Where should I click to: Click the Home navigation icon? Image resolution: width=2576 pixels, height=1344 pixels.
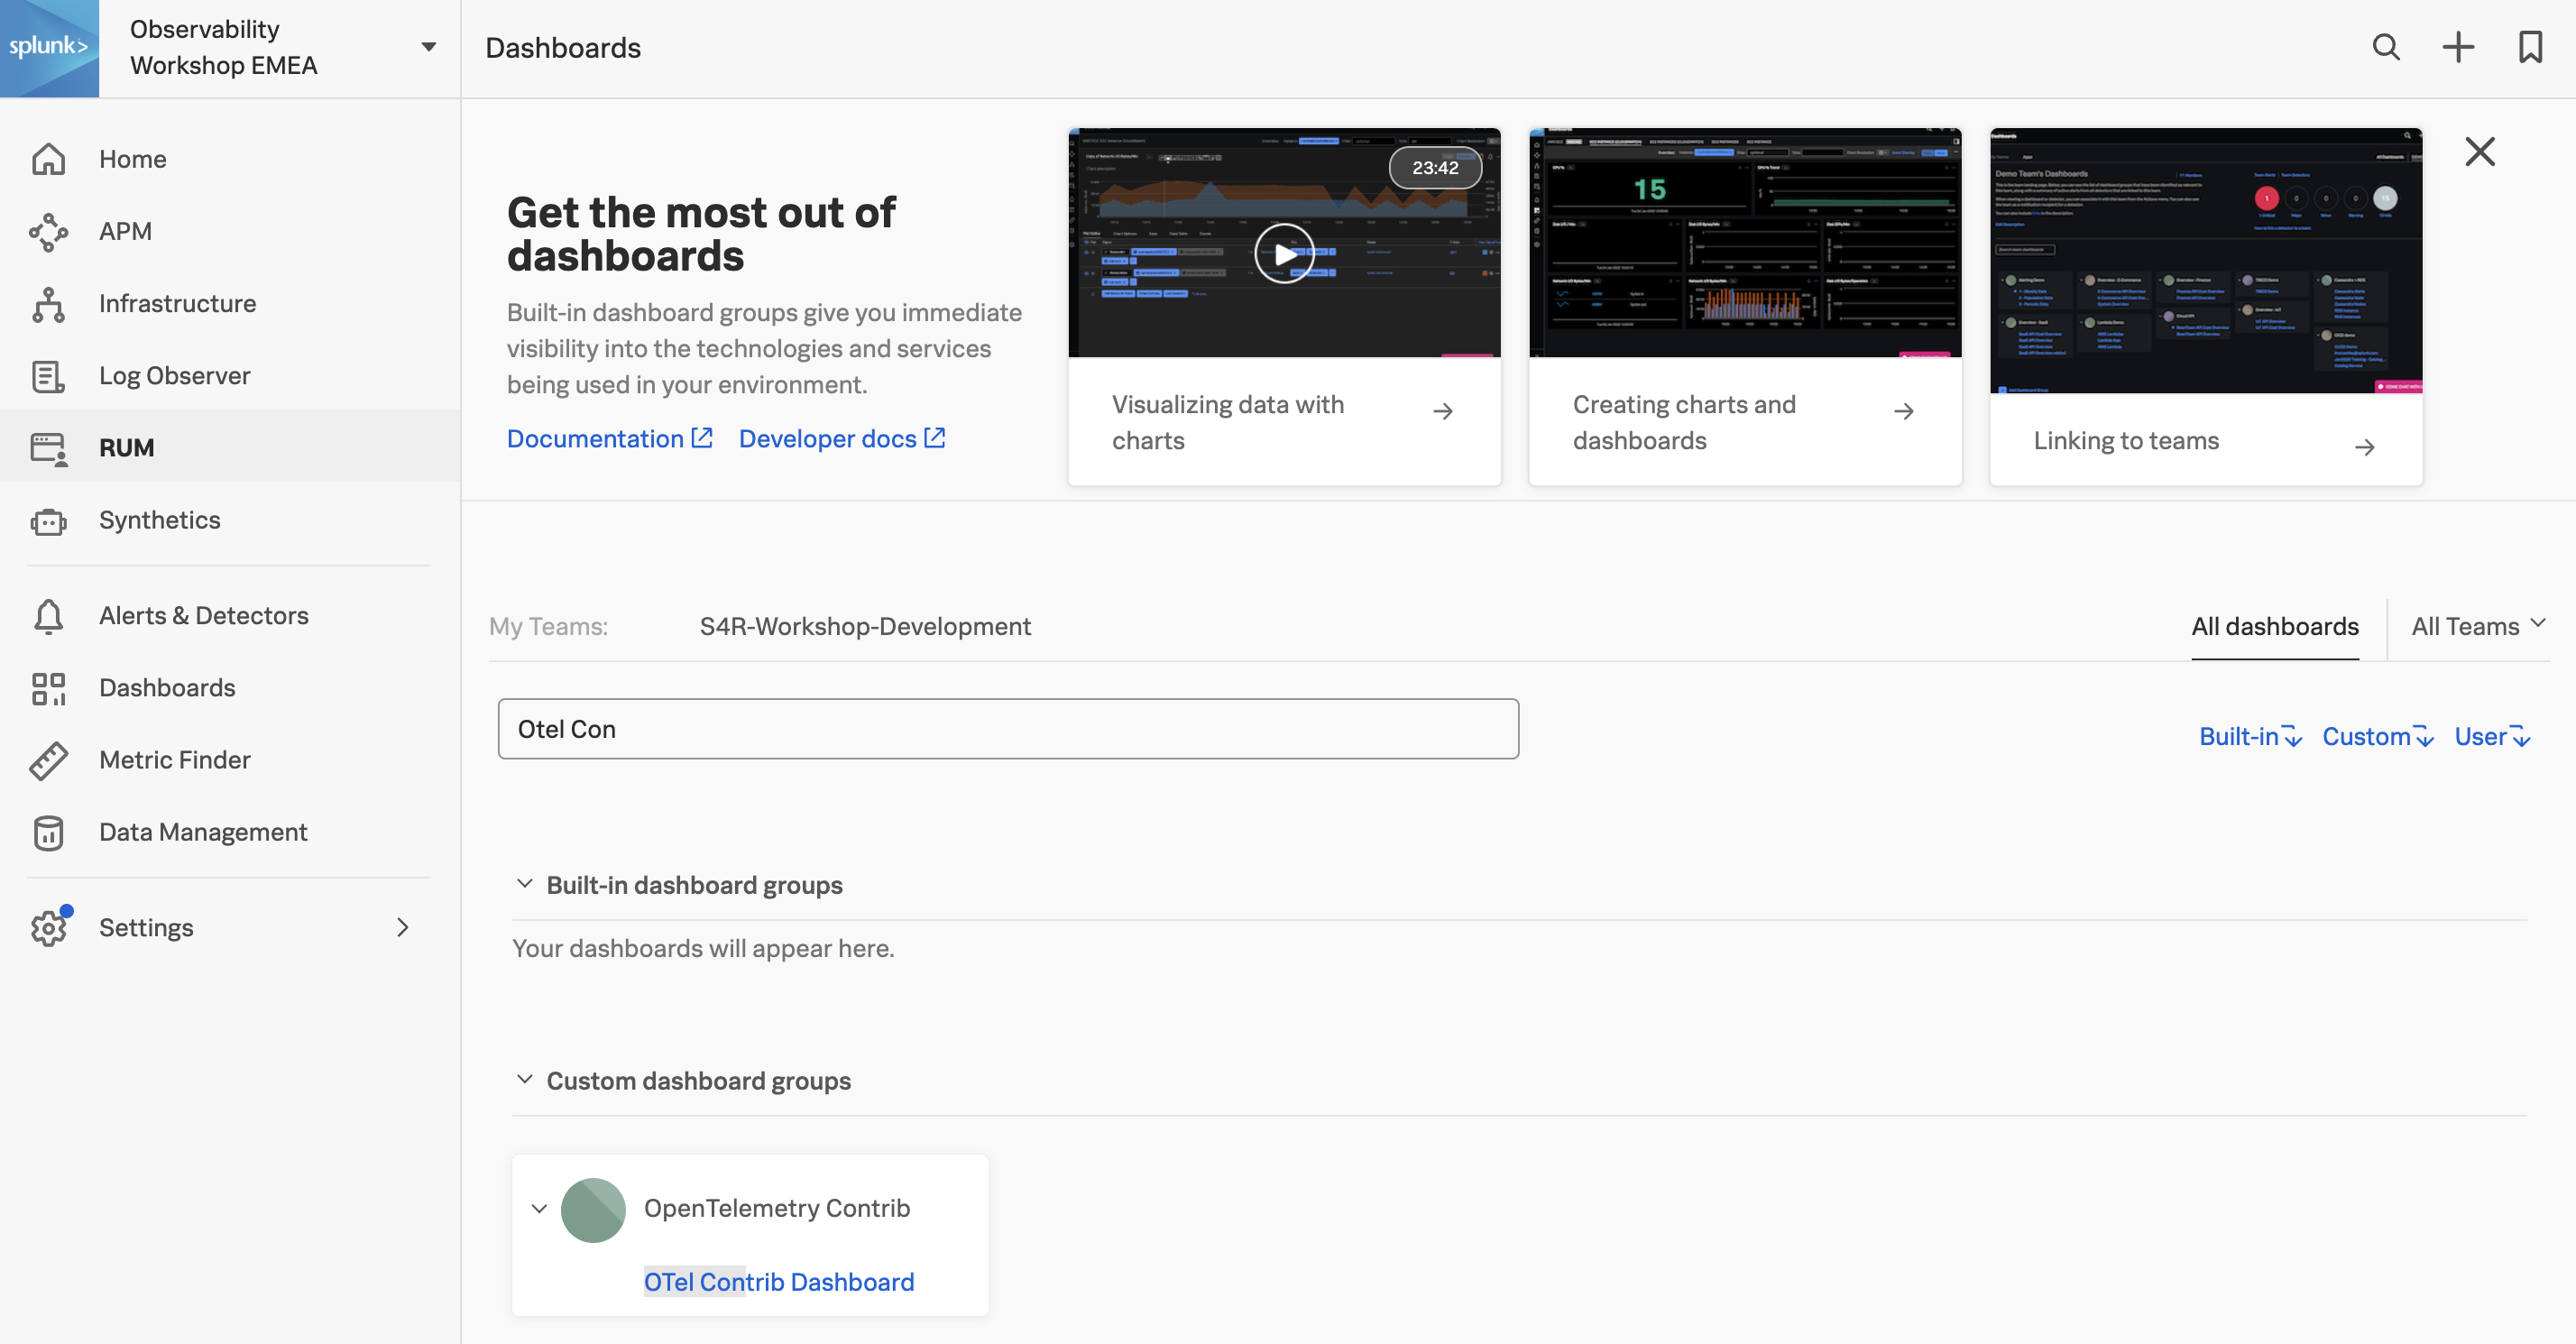tap(50, 159)
